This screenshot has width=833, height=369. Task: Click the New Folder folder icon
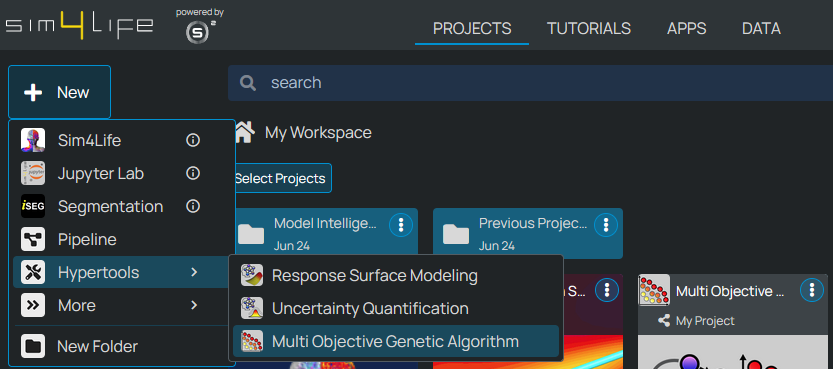pyautogui.click(x=33, y=347)
